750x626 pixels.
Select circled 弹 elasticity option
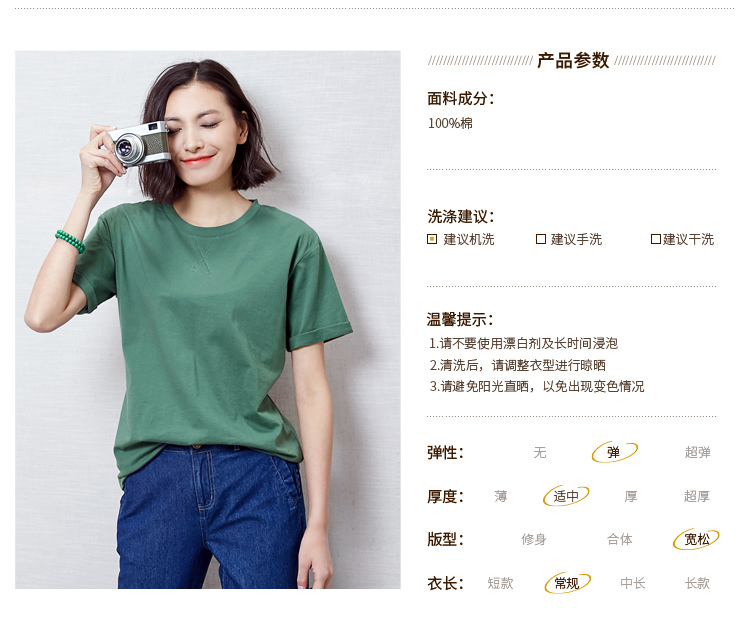(x=614, y=452)
